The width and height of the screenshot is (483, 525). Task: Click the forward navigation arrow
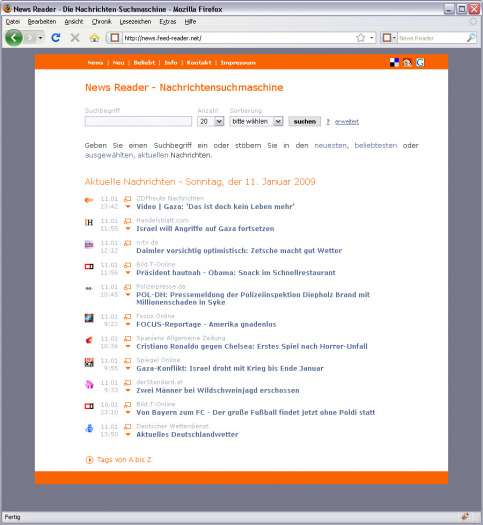[x=30, y=38]
